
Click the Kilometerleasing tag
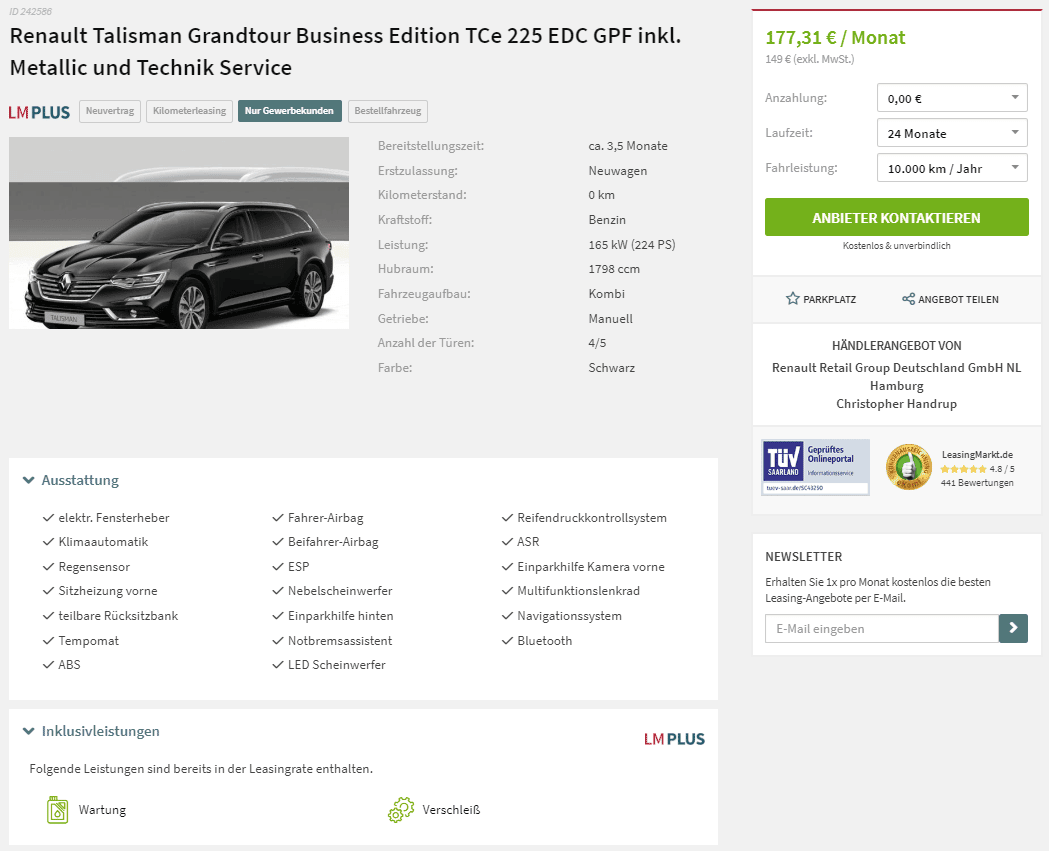click(x=189, y=111)
